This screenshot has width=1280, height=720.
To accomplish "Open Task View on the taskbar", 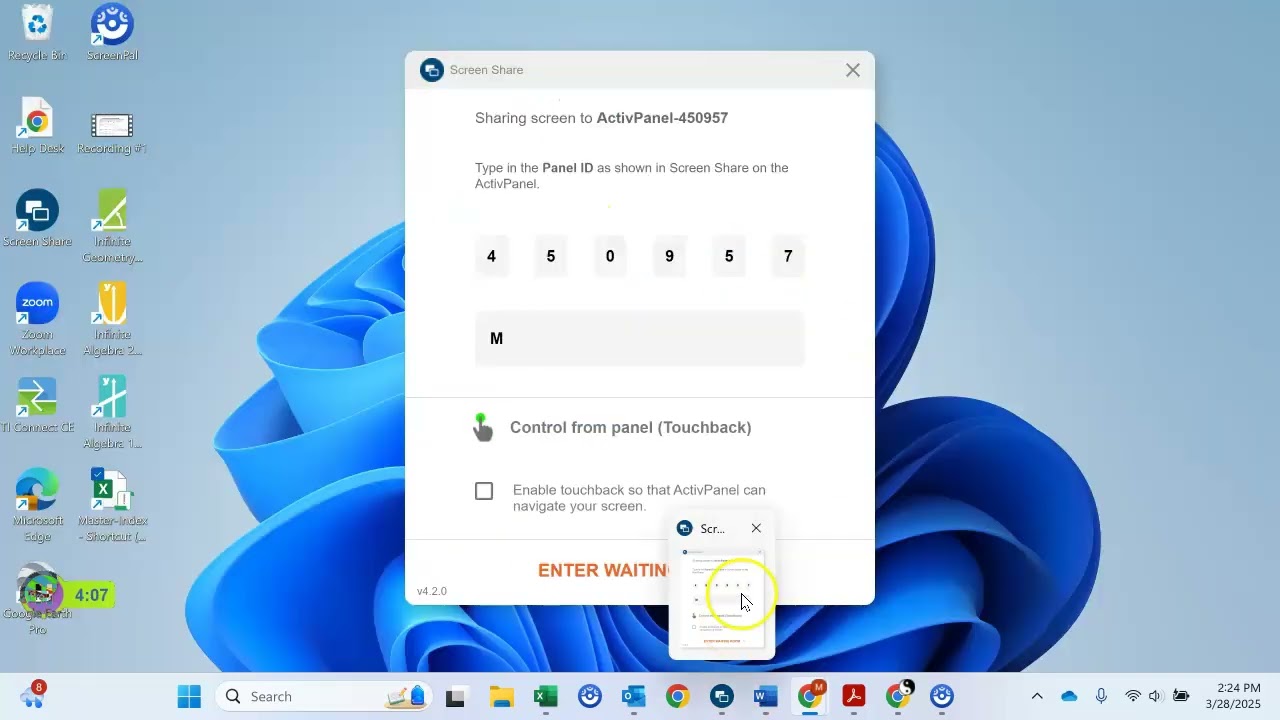I will (x=456, y=696).
